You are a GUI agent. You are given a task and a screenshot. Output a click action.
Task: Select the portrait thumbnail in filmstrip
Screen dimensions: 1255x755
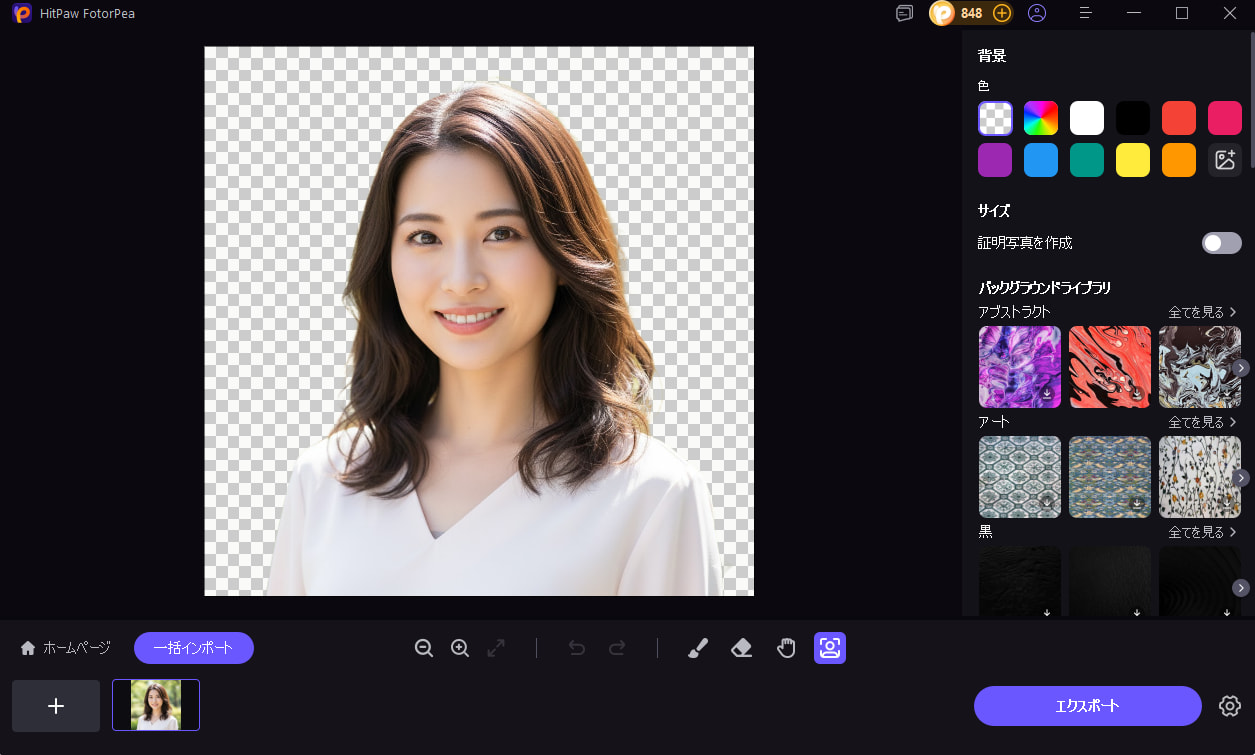[156, 705]
